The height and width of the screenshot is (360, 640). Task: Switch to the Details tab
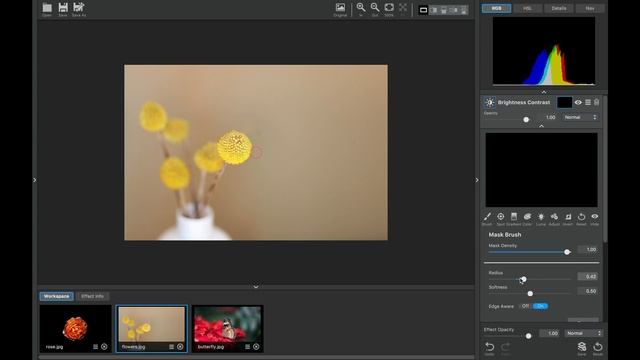click(559, 8)
